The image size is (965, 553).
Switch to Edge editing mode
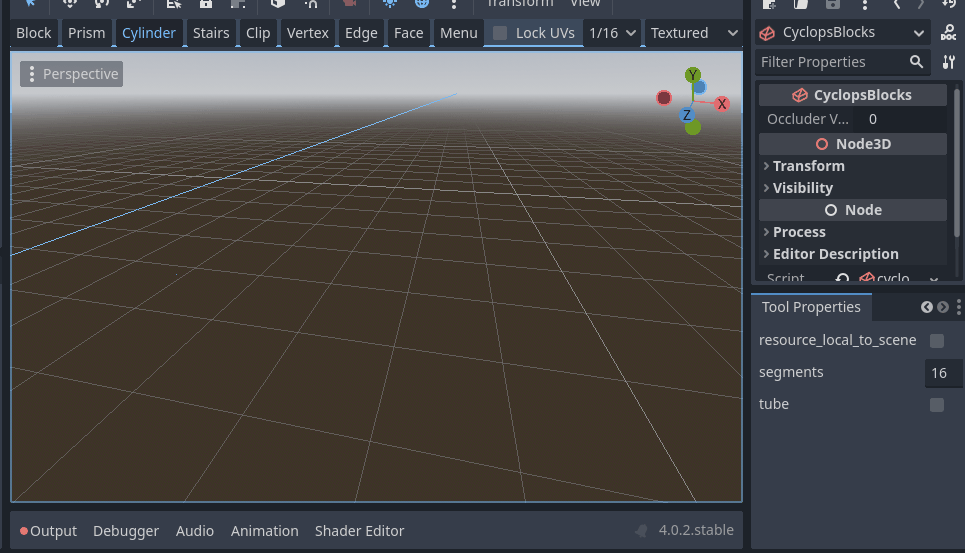[x=361, y=33]
